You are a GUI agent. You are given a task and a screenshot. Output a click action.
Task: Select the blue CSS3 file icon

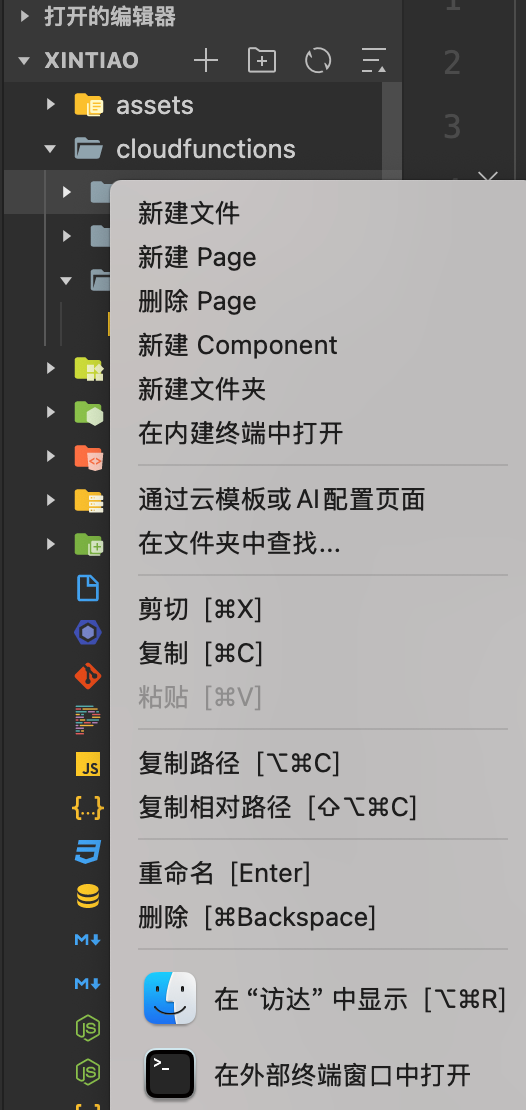(88, 852)
